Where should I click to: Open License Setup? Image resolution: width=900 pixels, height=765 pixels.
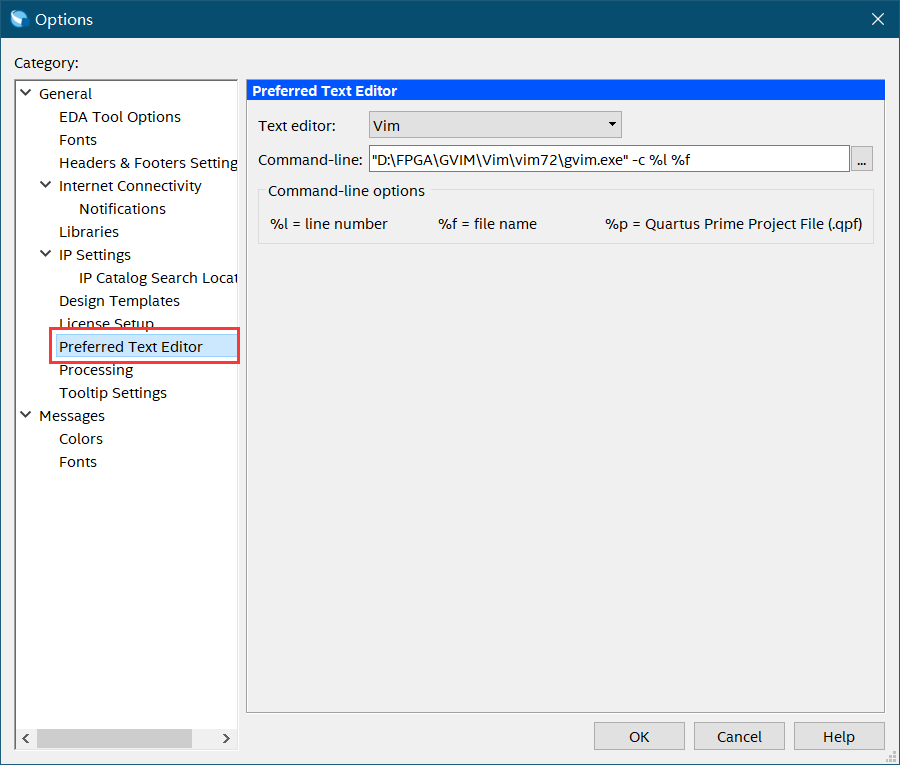pyautogui.click(x=106, y=323)
